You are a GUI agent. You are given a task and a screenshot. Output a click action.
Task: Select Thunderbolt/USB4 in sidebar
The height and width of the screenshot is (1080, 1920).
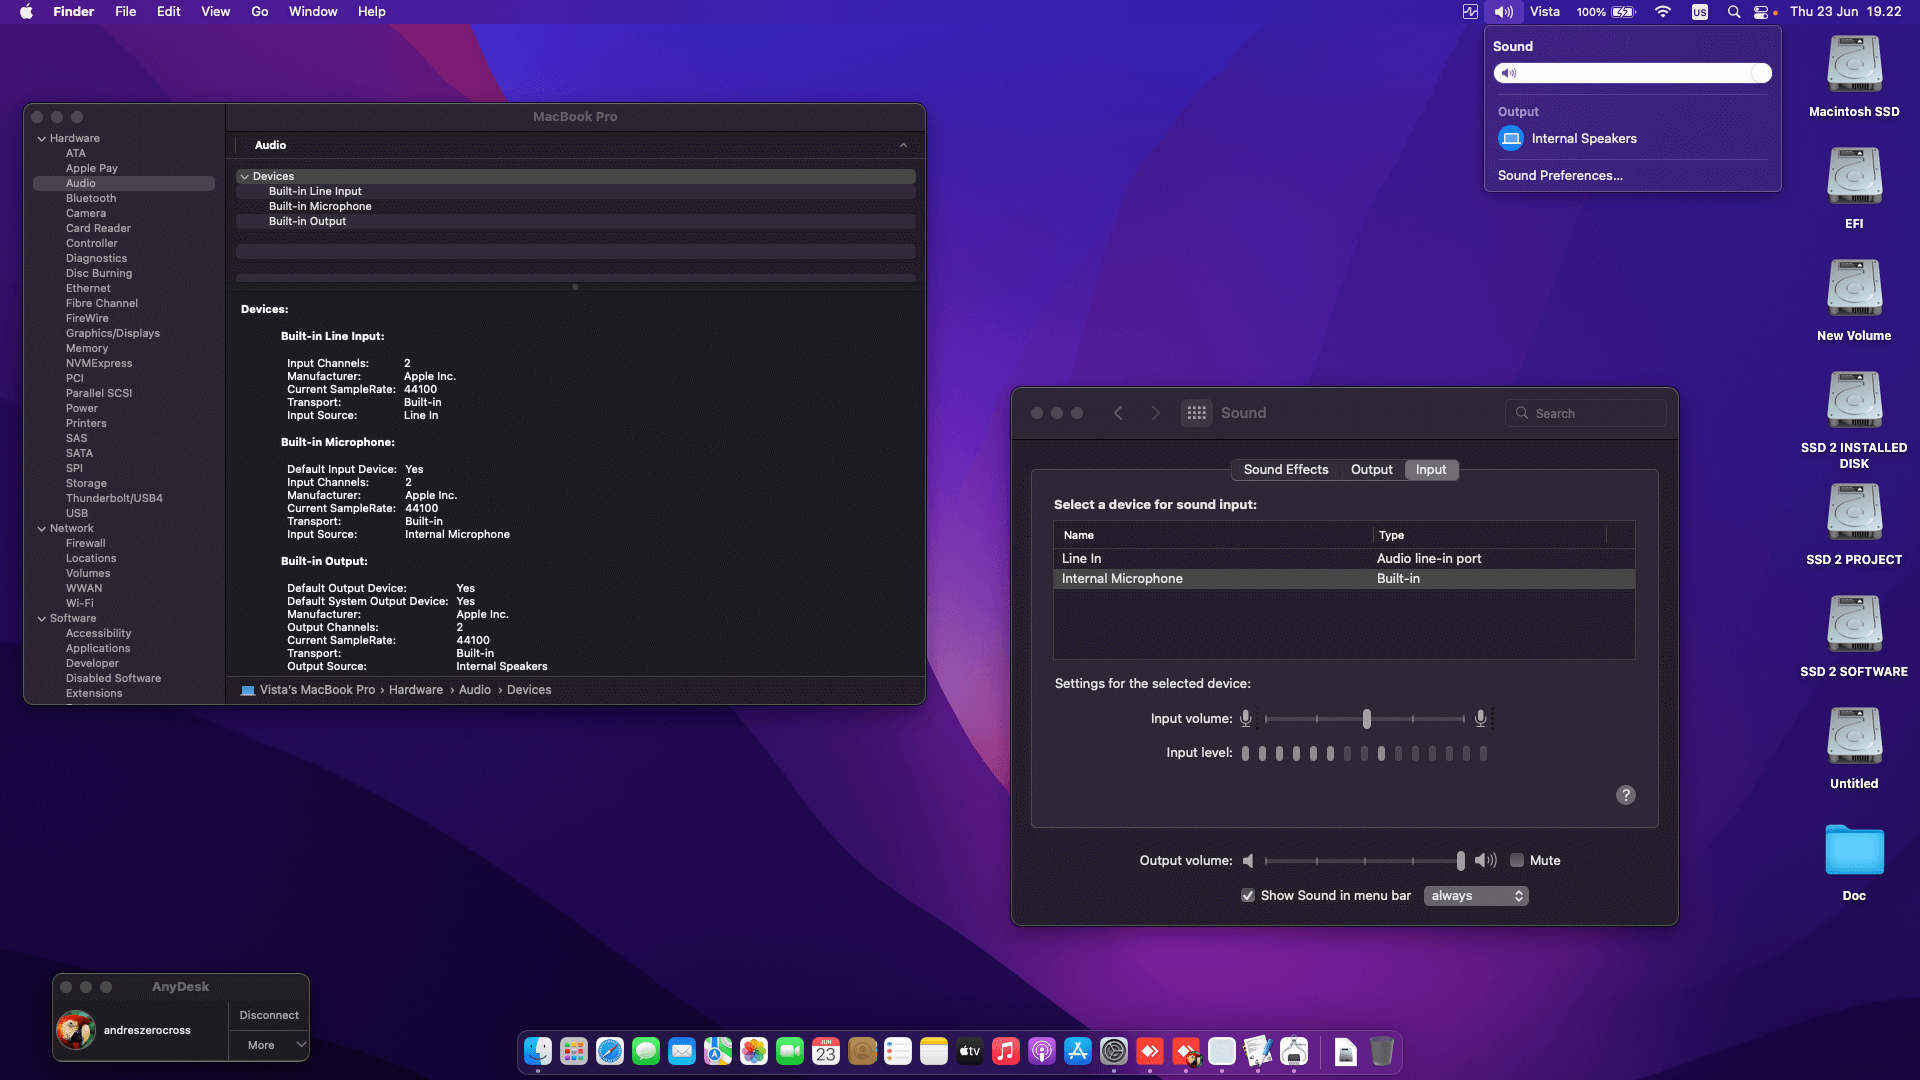pos(114,498)
